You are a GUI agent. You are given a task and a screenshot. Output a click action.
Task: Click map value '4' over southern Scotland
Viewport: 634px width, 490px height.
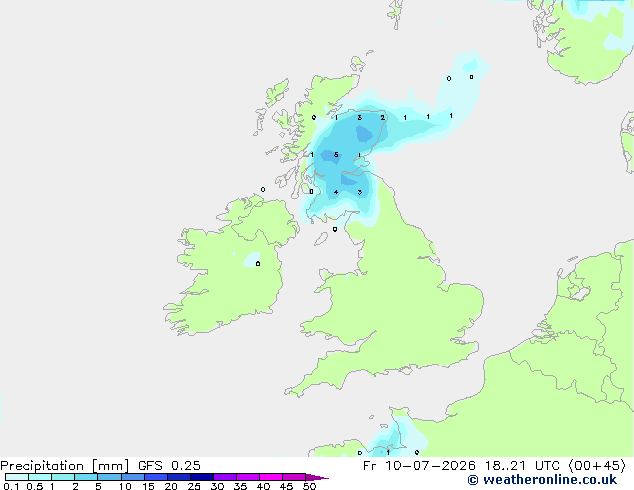click(x=336, y=192)
